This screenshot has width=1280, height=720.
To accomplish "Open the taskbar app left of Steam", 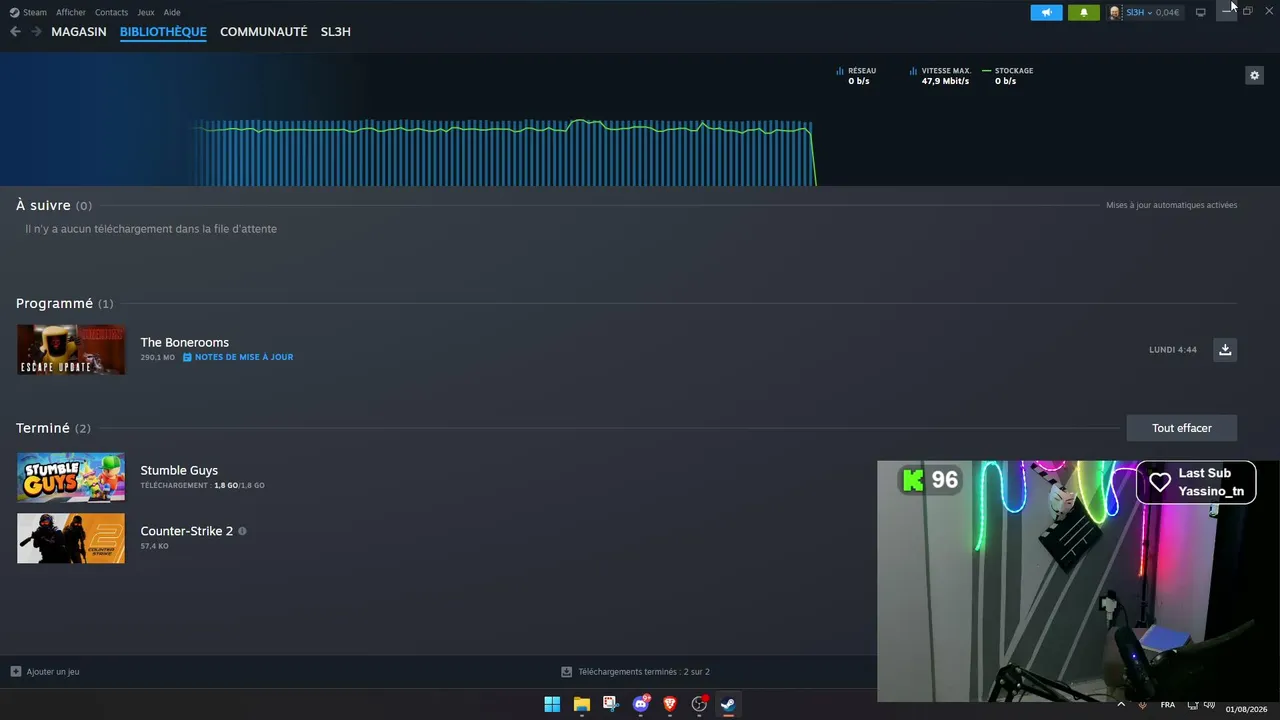I will click(699, 704).
